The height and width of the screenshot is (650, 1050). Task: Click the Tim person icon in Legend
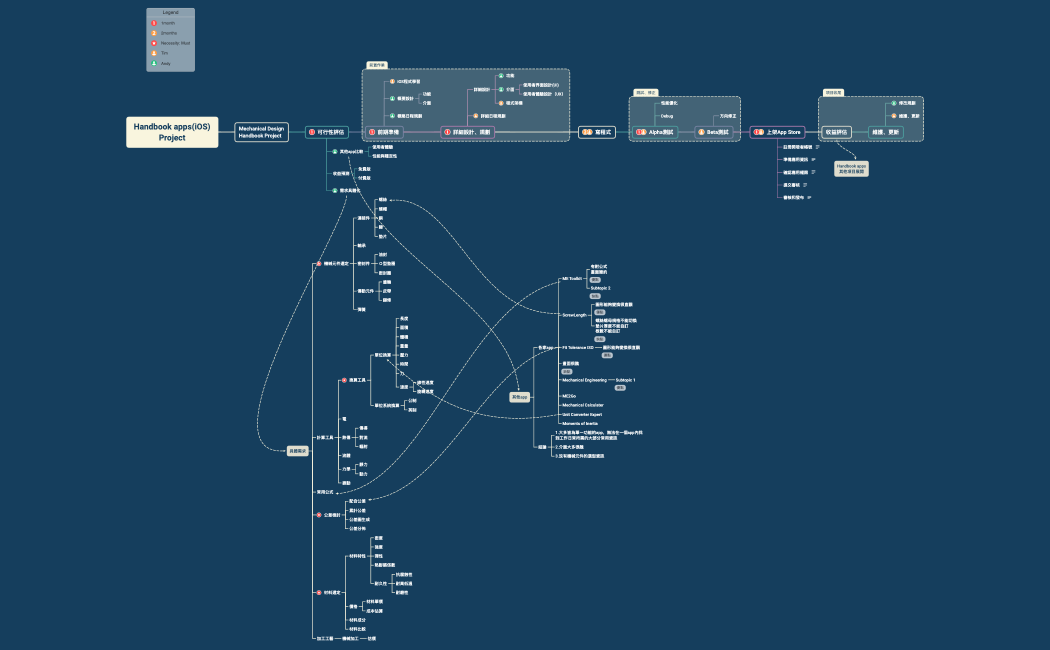click(154, 53)
